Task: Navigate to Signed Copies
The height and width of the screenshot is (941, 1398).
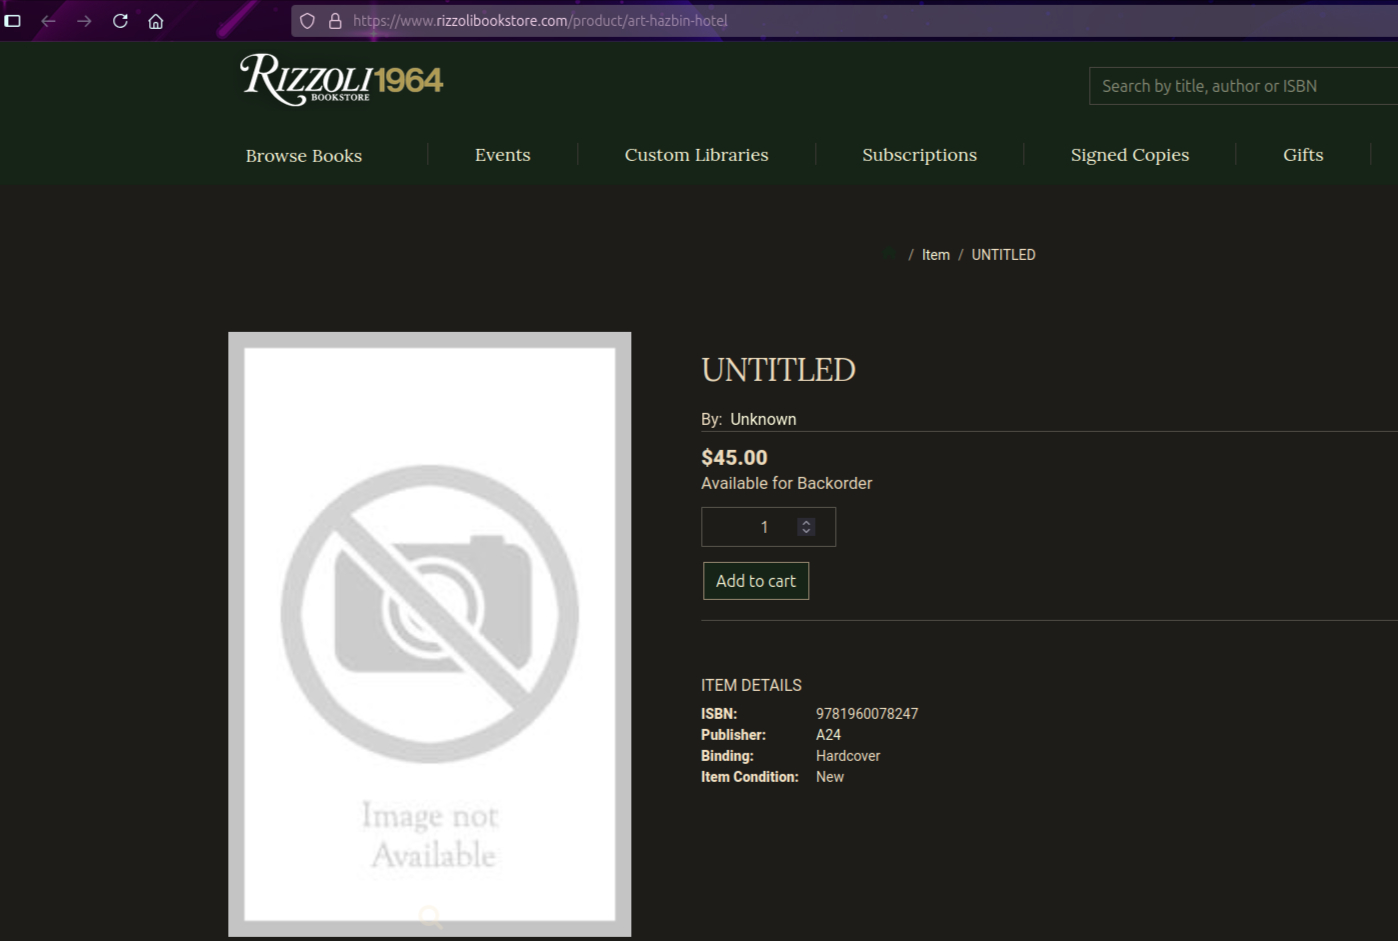Action: (1129, 155)
